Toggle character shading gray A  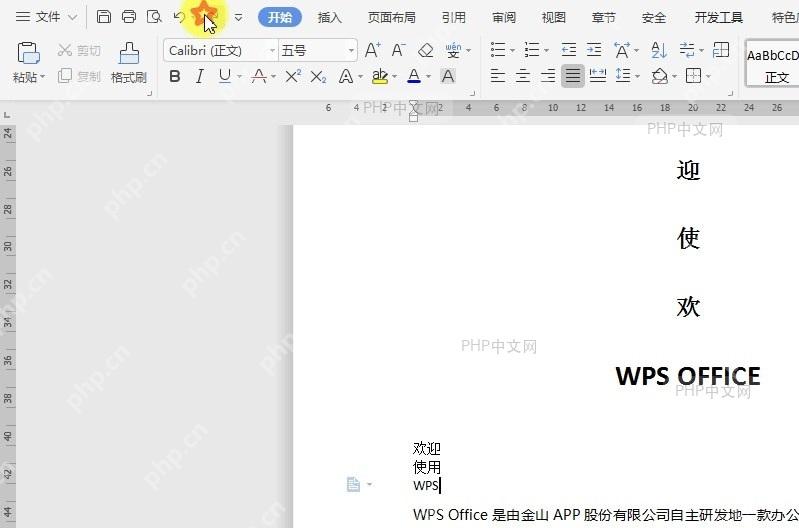[x=448, y=76]
